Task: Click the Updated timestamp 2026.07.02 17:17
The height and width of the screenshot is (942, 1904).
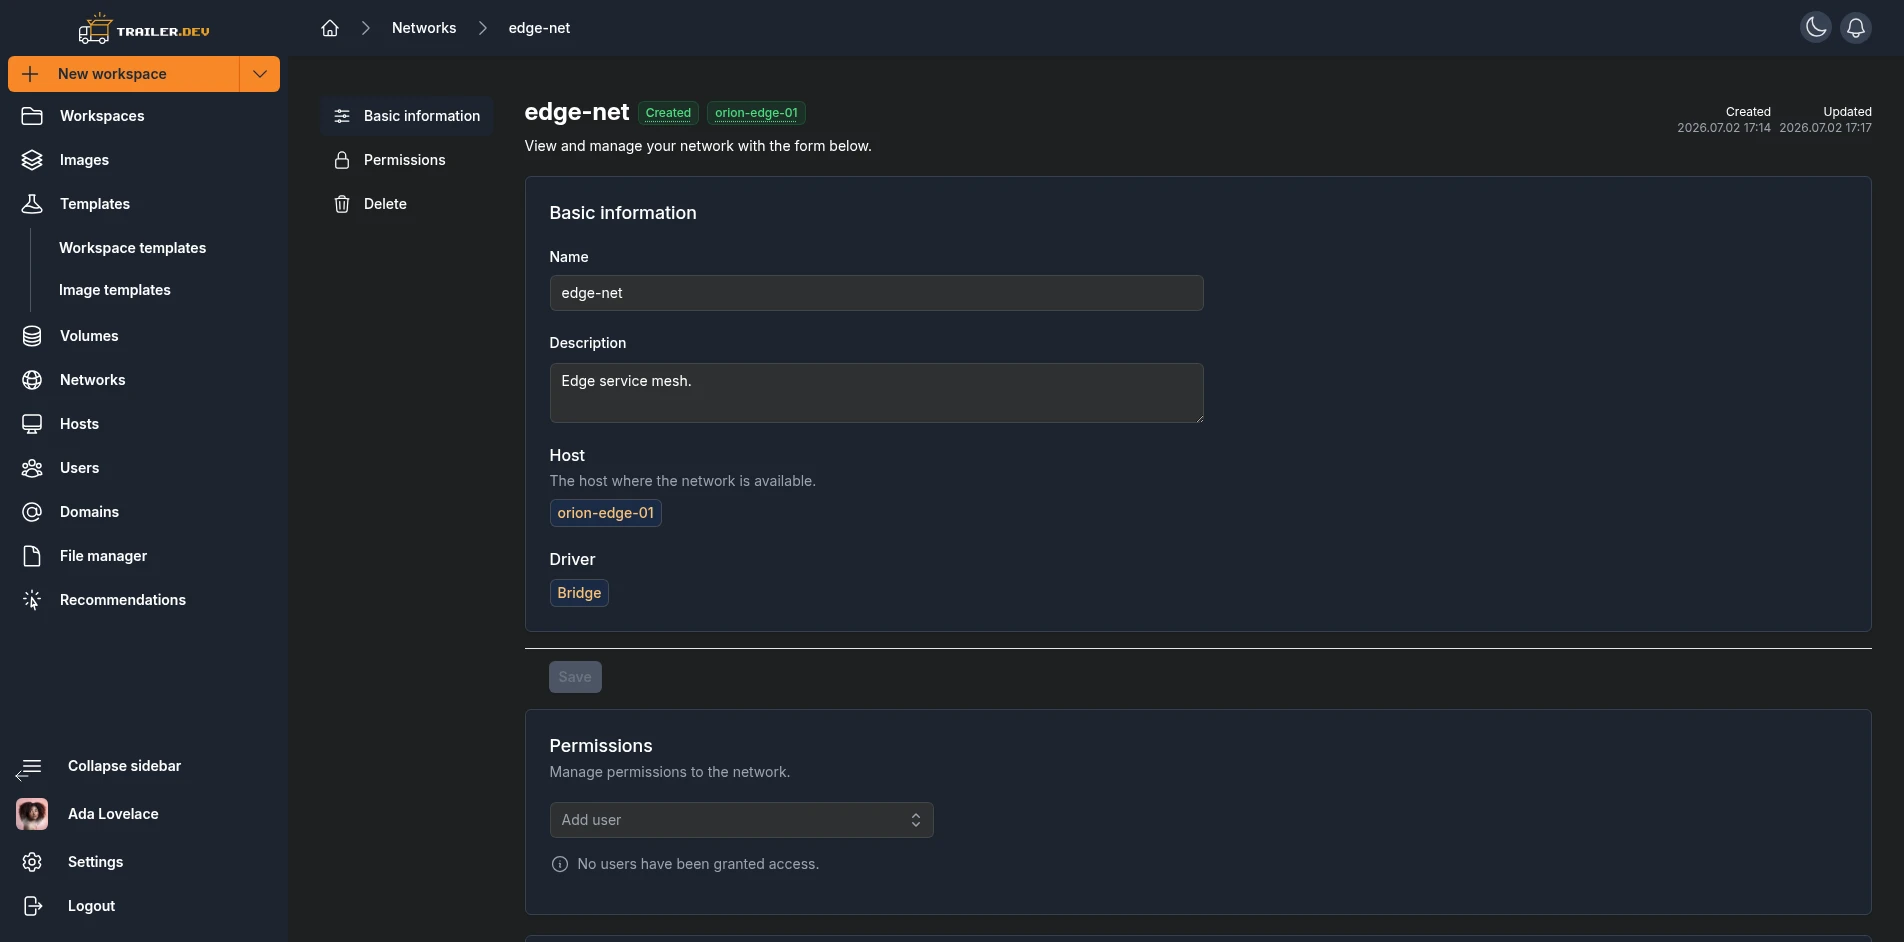Action: (x=1825, y=128)
